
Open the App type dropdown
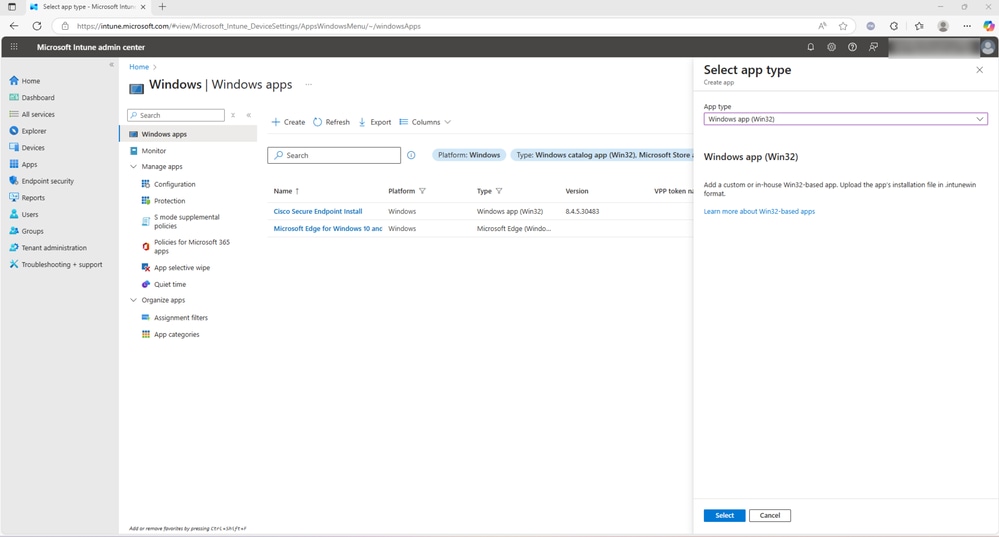click(x=845, y=119)
